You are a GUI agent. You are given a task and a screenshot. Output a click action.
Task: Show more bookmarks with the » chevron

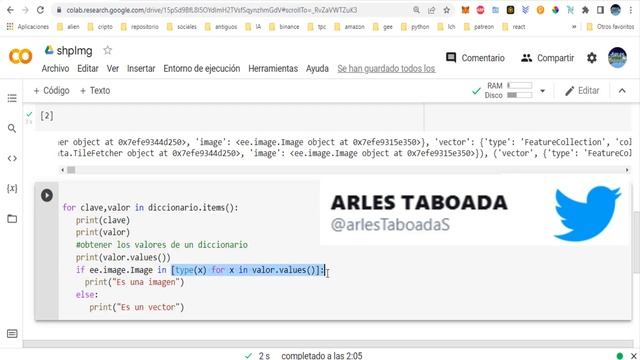pos(574,27)
